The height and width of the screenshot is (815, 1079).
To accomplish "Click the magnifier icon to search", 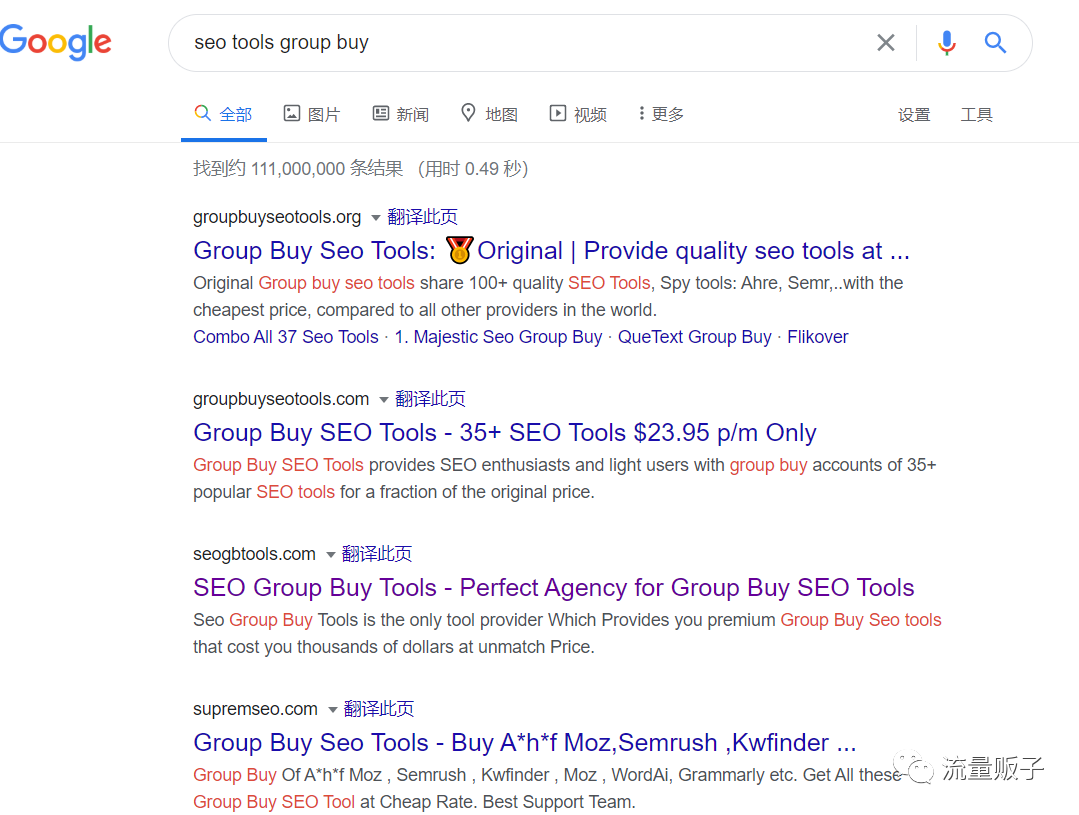I will pyautogui.click(x=995, y=42).
